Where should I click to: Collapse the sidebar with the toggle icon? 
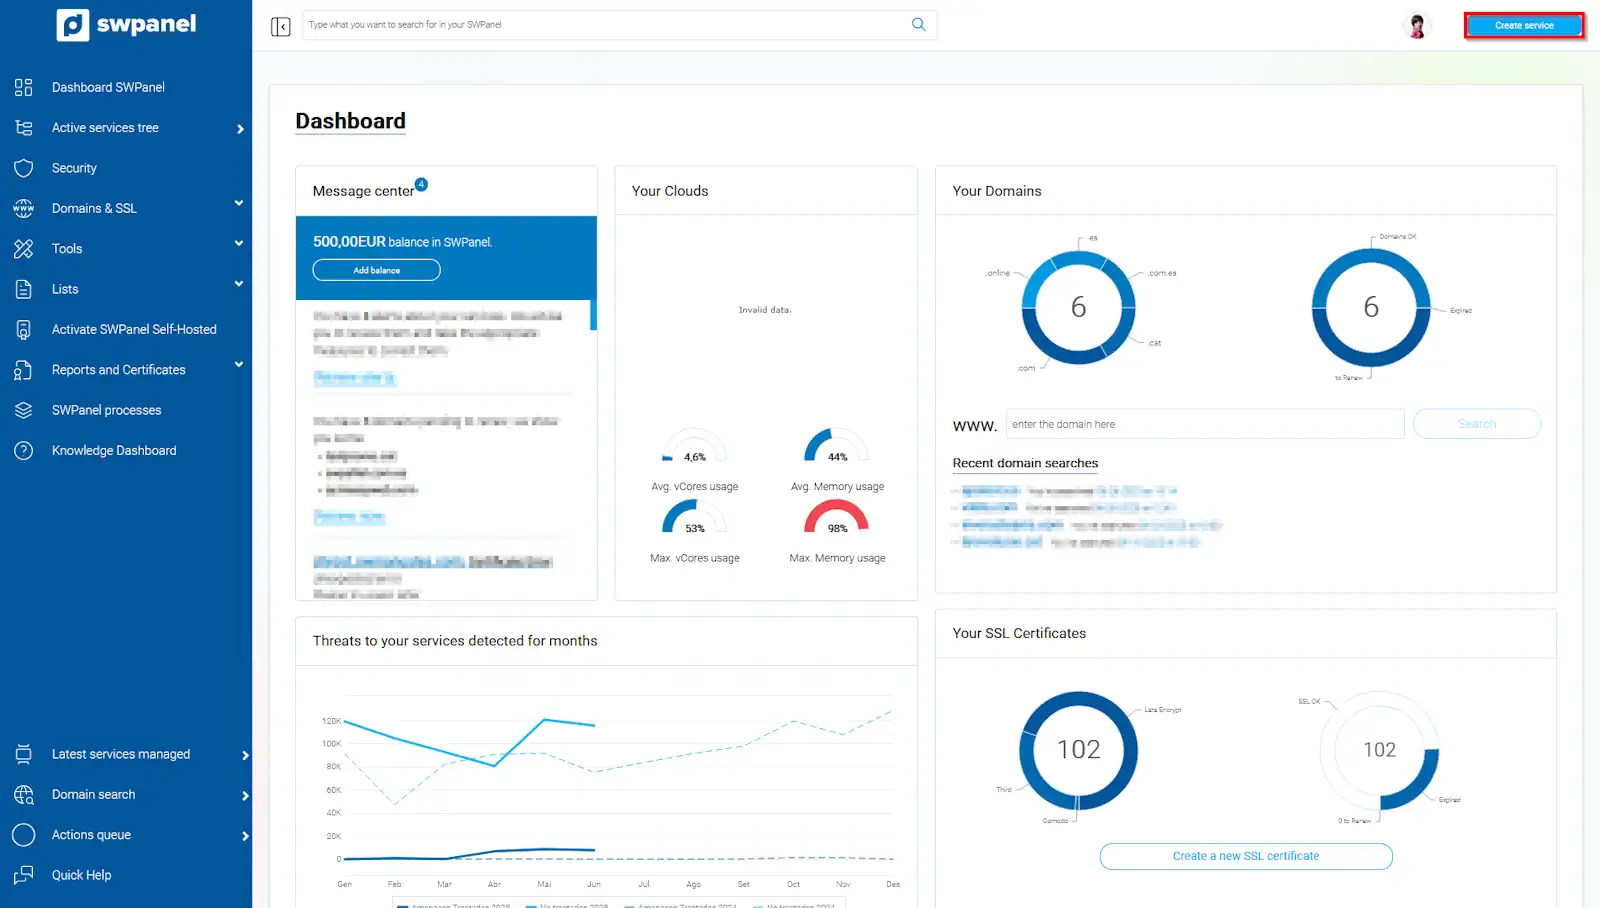click(281, 26)
